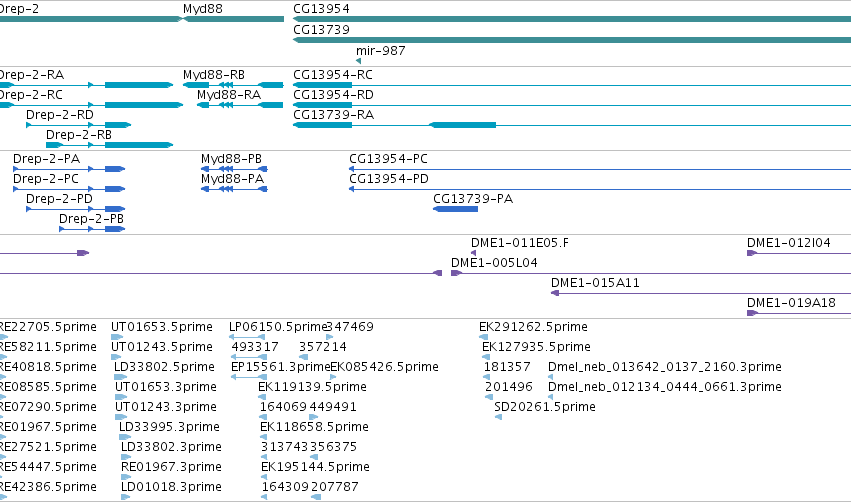851x502 pixels.
Task: Select the Drep-2-PB protein label
Action: (91, 219)
